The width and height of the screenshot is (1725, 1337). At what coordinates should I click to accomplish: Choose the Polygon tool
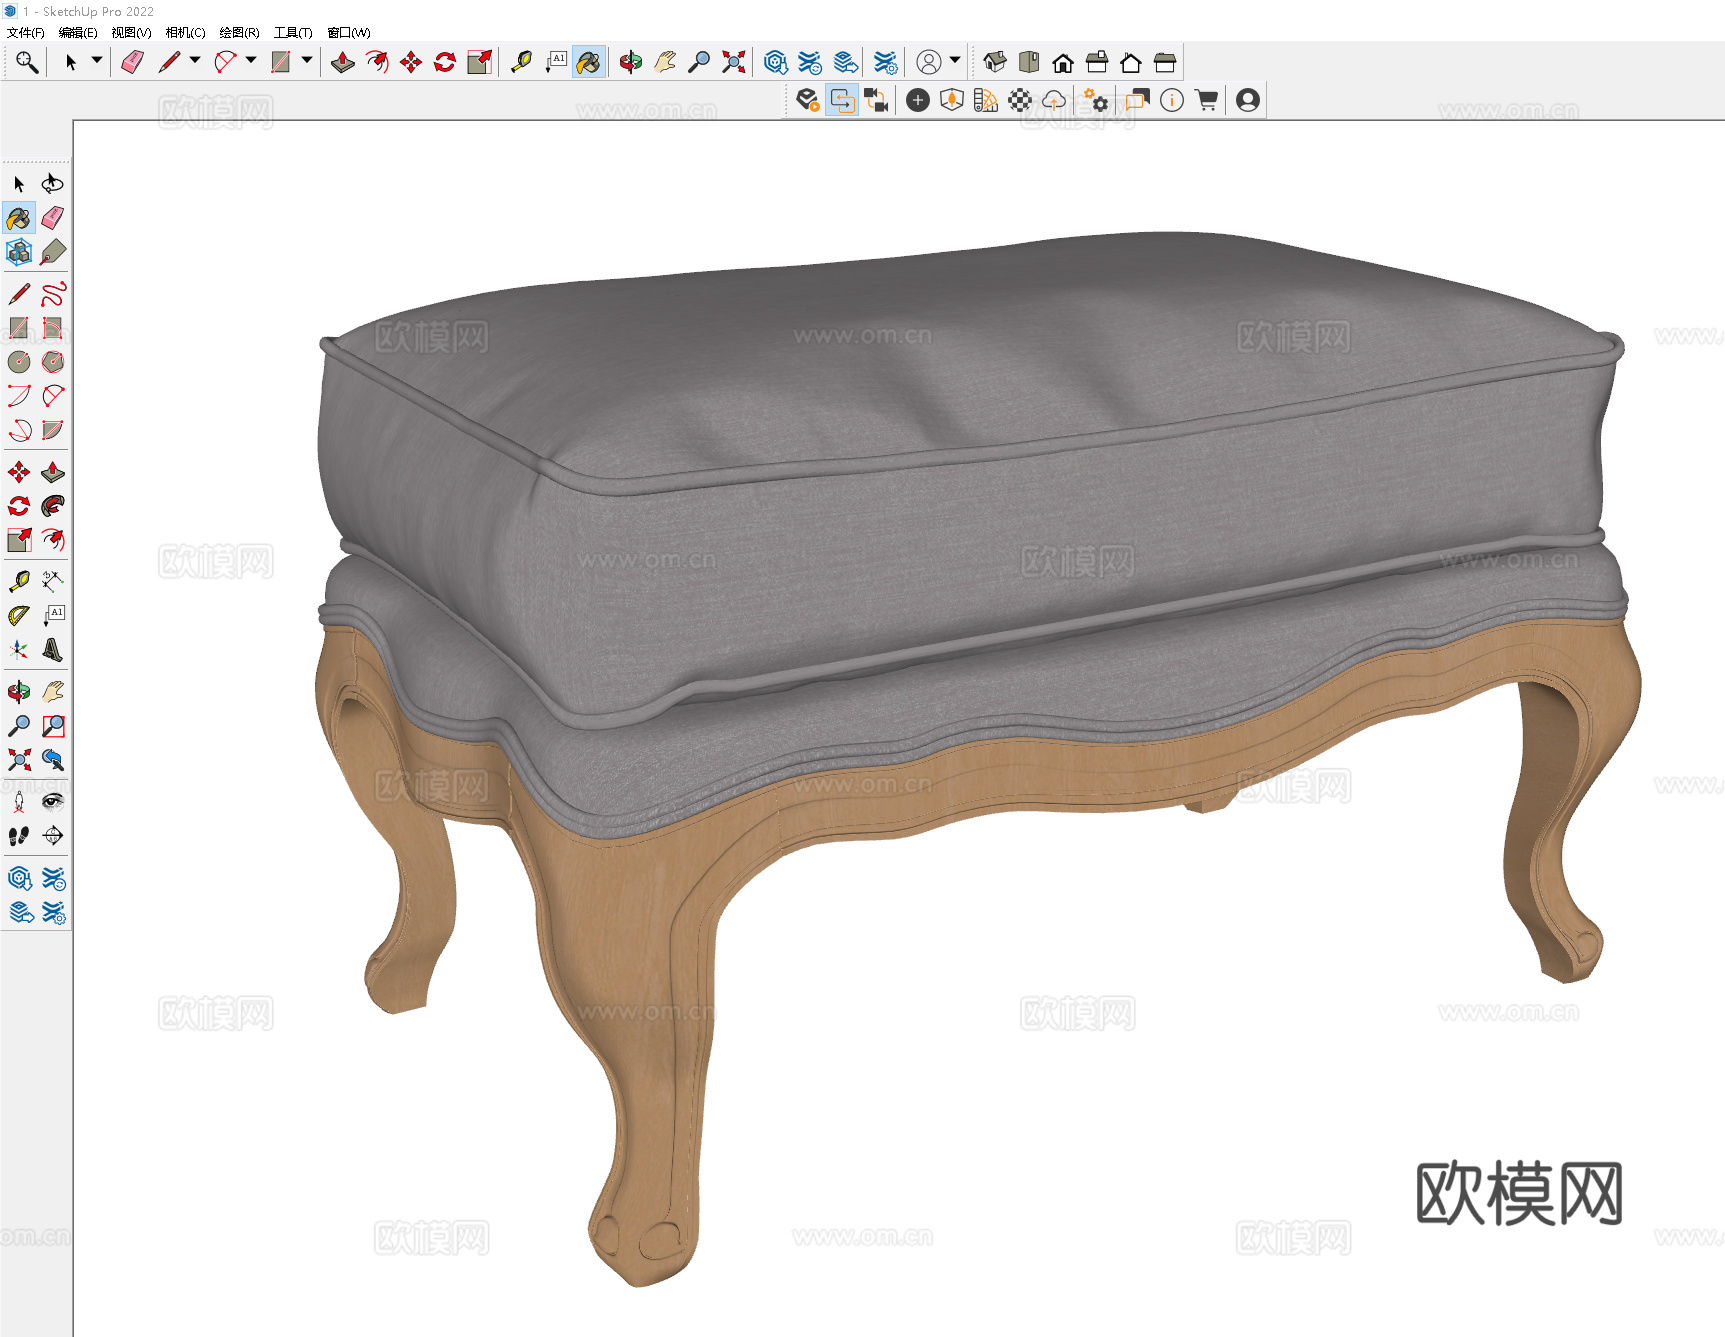point(53,362)
